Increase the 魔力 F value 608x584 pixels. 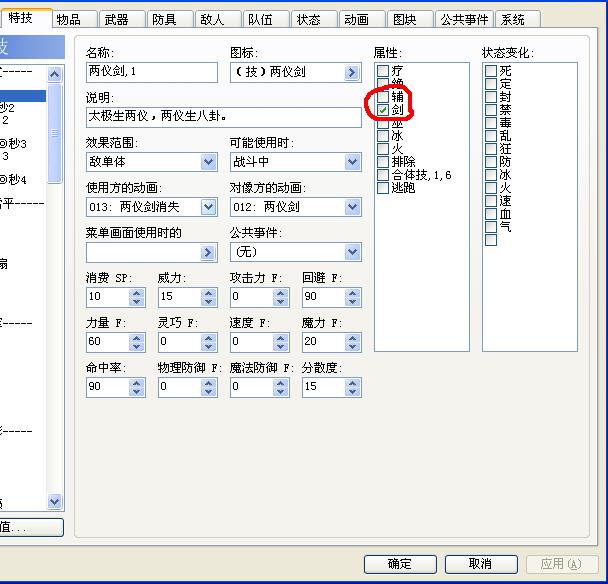(352, 338)
